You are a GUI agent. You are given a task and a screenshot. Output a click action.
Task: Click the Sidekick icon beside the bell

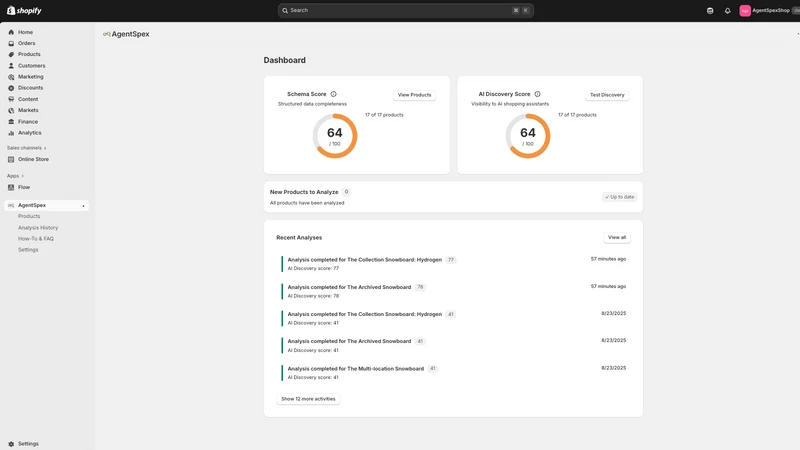(710, 11)
